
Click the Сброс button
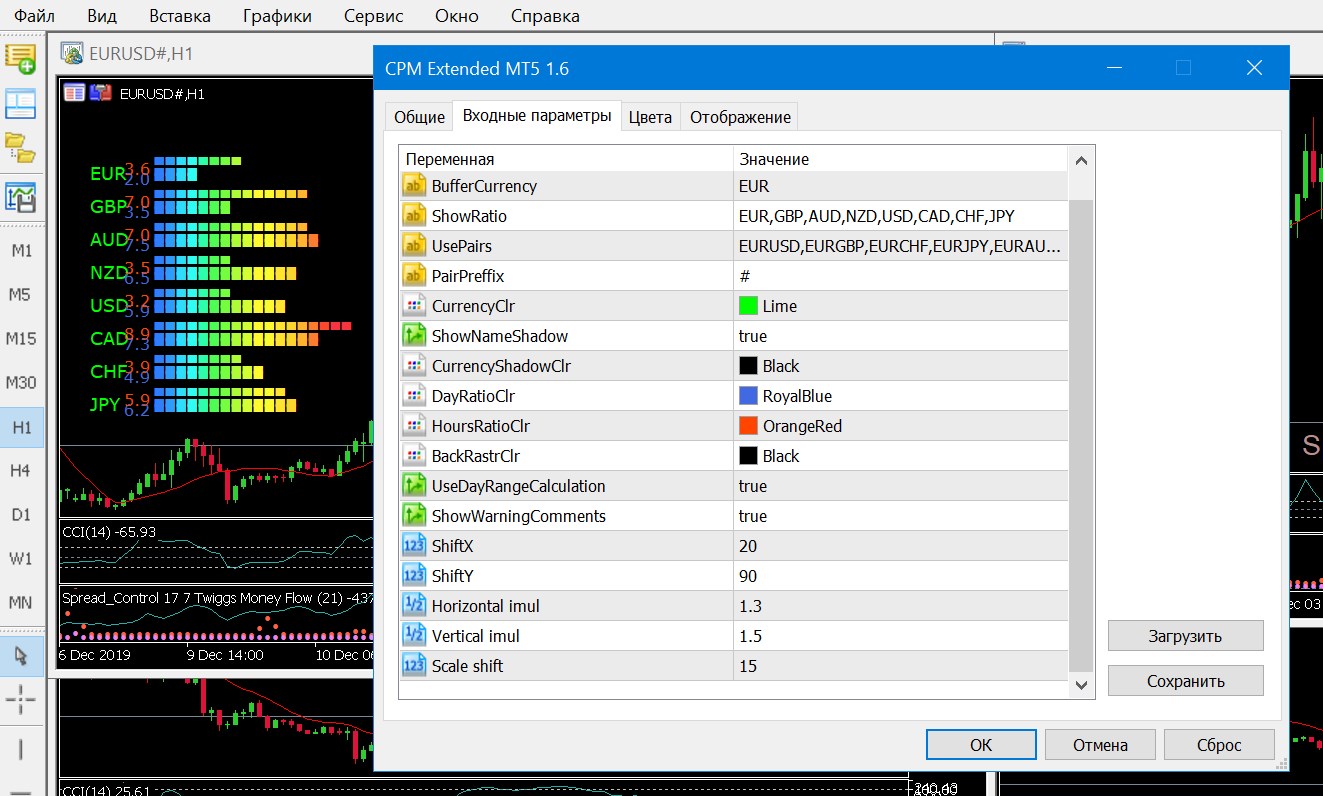point(1219,745)
